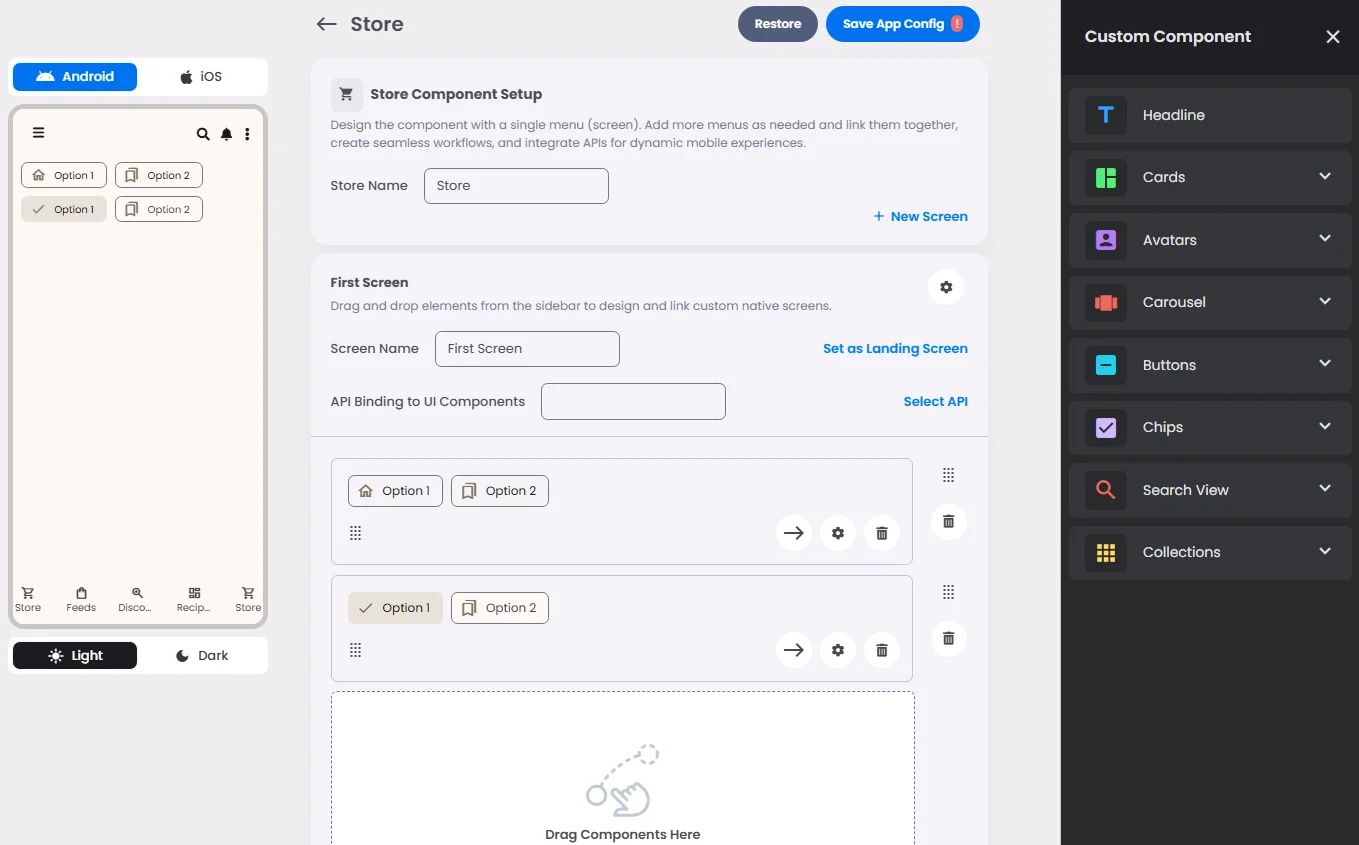Open Recip... tab in phone bottom bar

[x=194, y=600]
